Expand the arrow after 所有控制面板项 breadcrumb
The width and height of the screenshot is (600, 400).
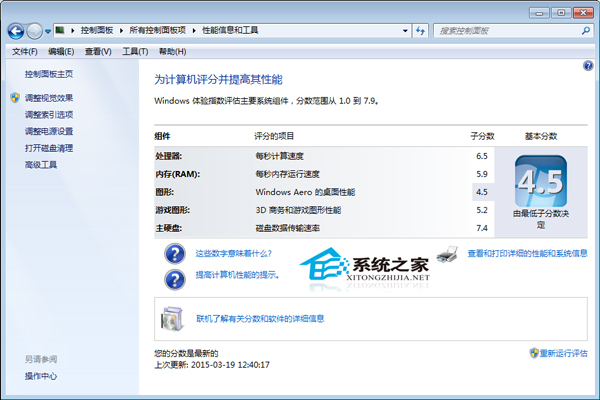pos(194,30)
